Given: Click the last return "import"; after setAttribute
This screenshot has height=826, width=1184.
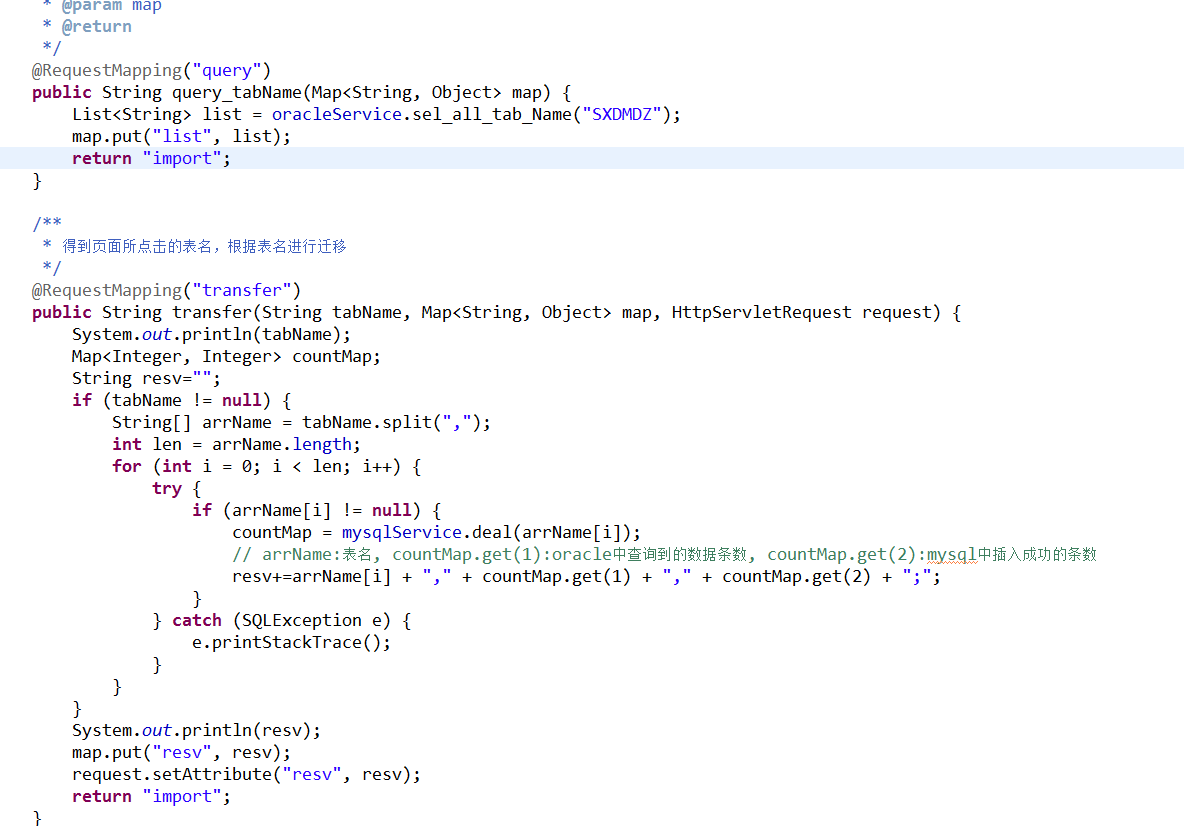Looking at the screenshot, I should pyautogui.click(x=151, y=797).
